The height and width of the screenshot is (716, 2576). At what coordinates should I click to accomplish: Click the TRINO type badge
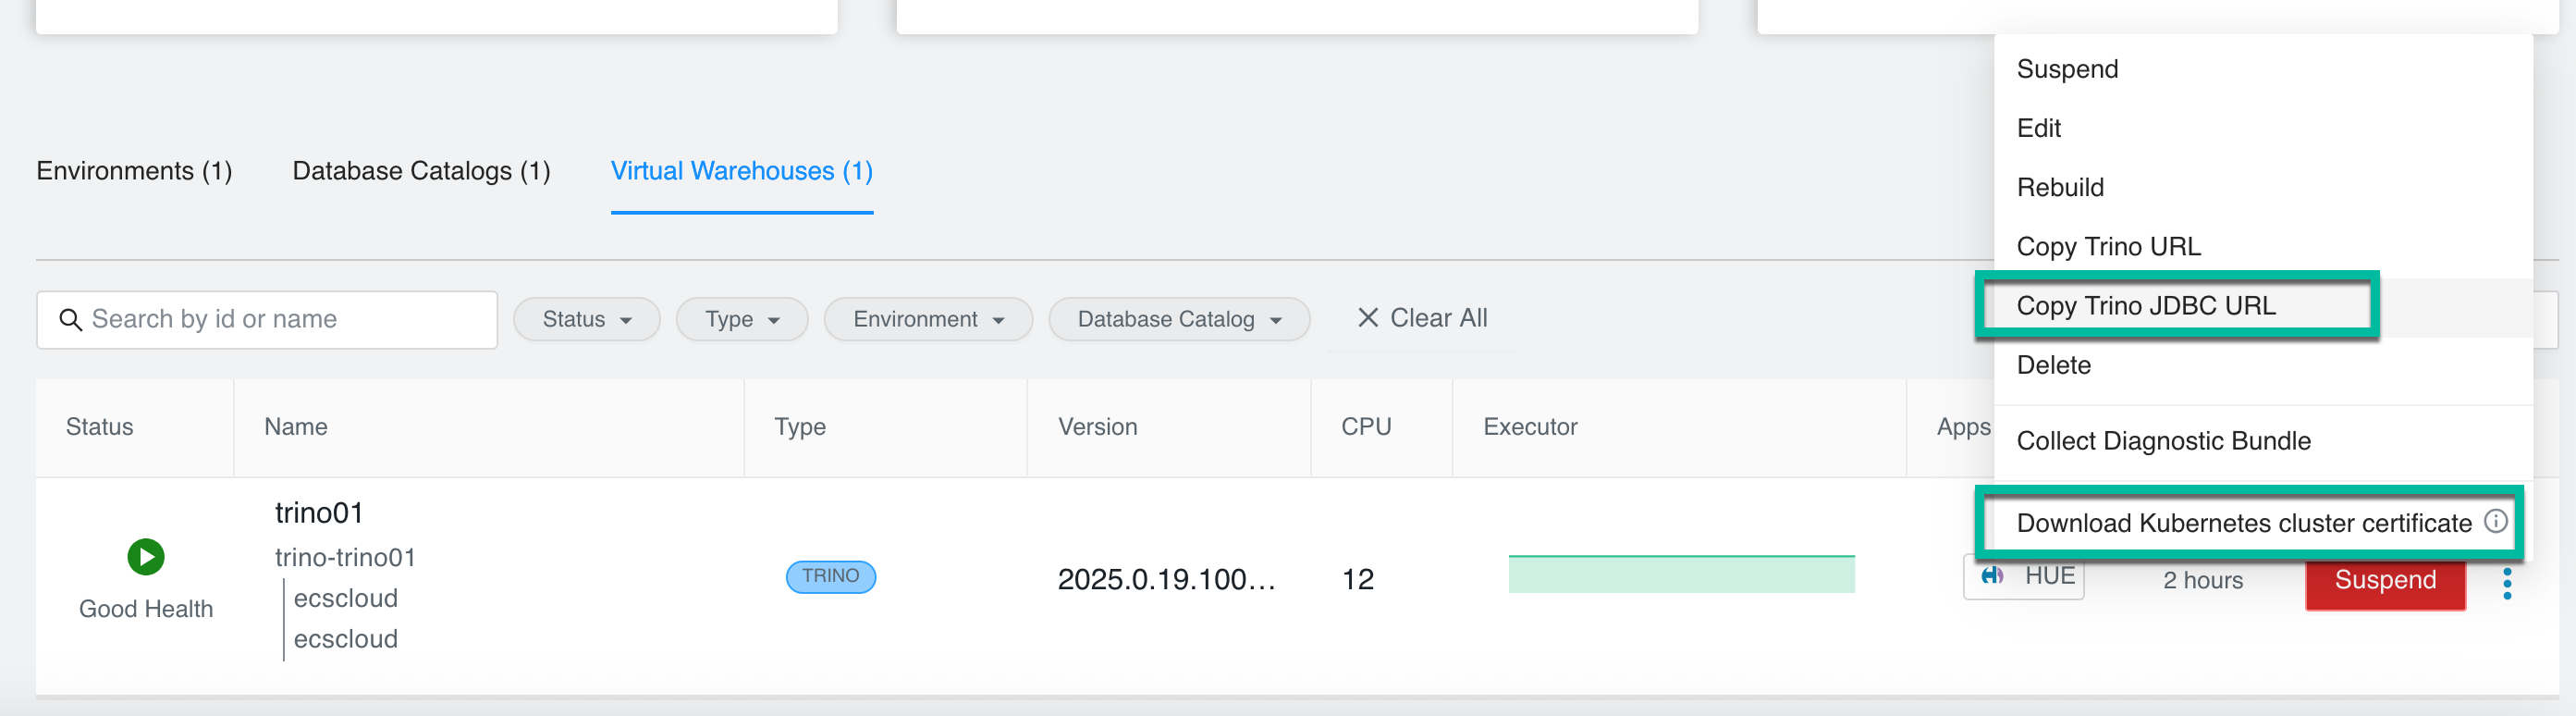click(830, 576)
